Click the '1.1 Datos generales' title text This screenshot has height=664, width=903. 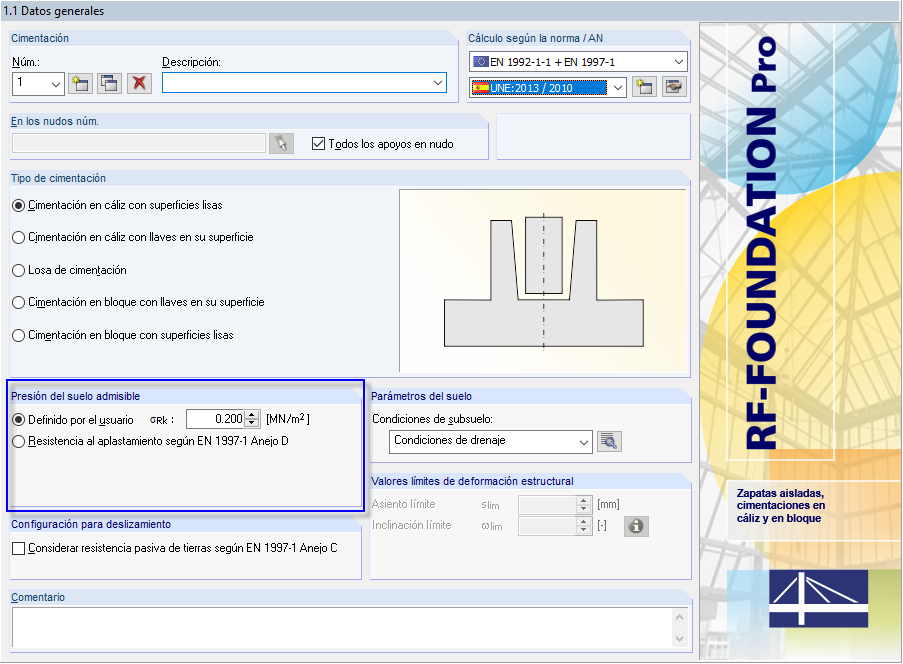(x=54, y=11)
